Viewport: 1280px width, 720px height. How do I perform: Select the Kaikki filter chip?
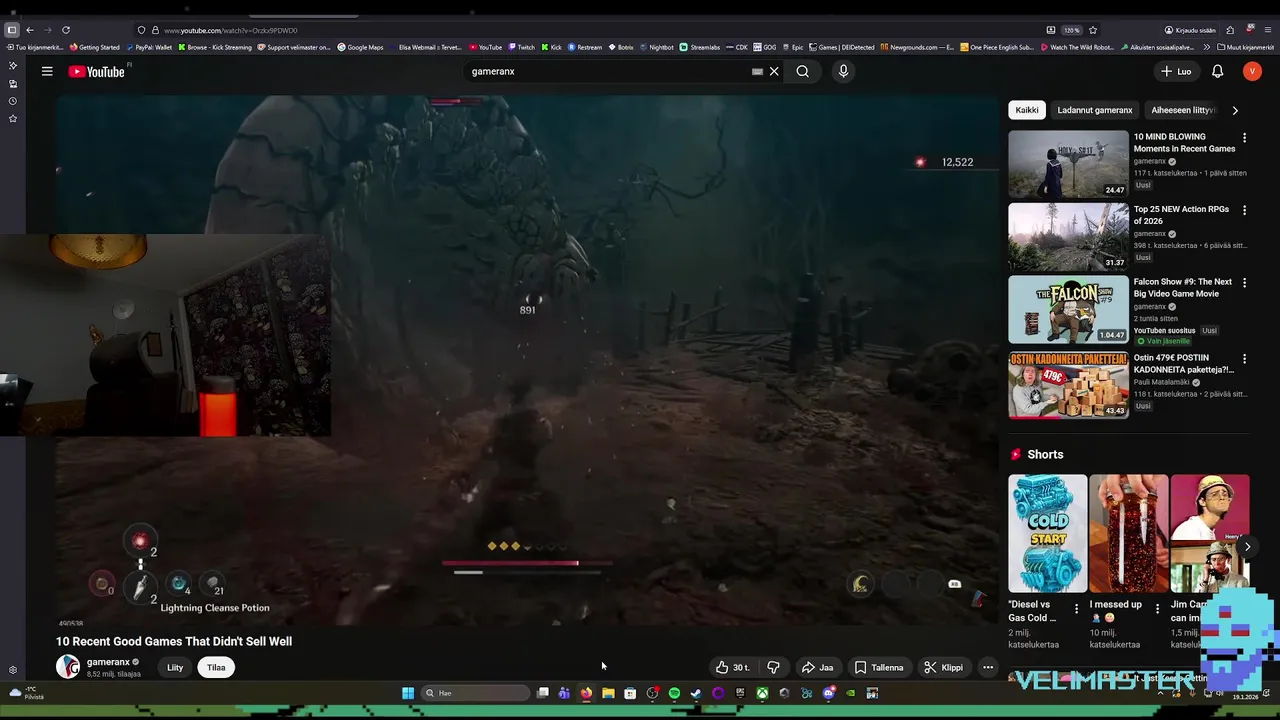[1027, 110]
